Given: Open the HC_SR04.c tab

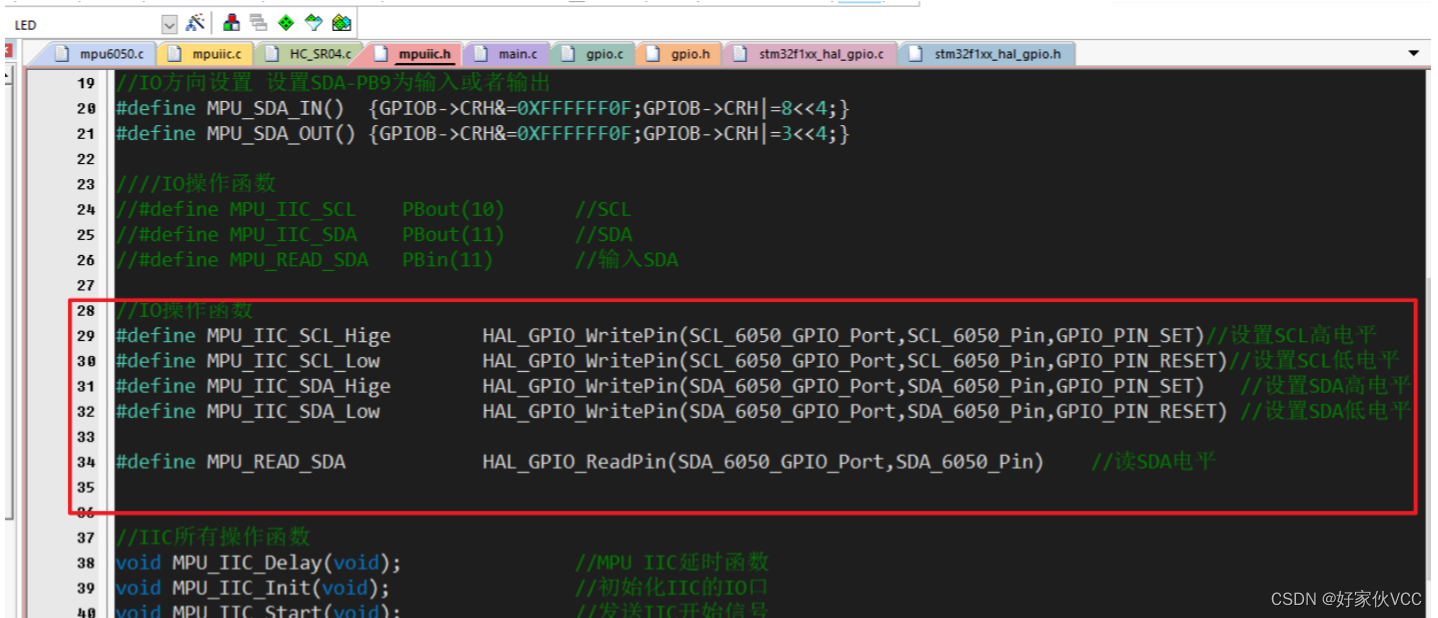Looking at the screenshot, I should [x=308, y=54].
